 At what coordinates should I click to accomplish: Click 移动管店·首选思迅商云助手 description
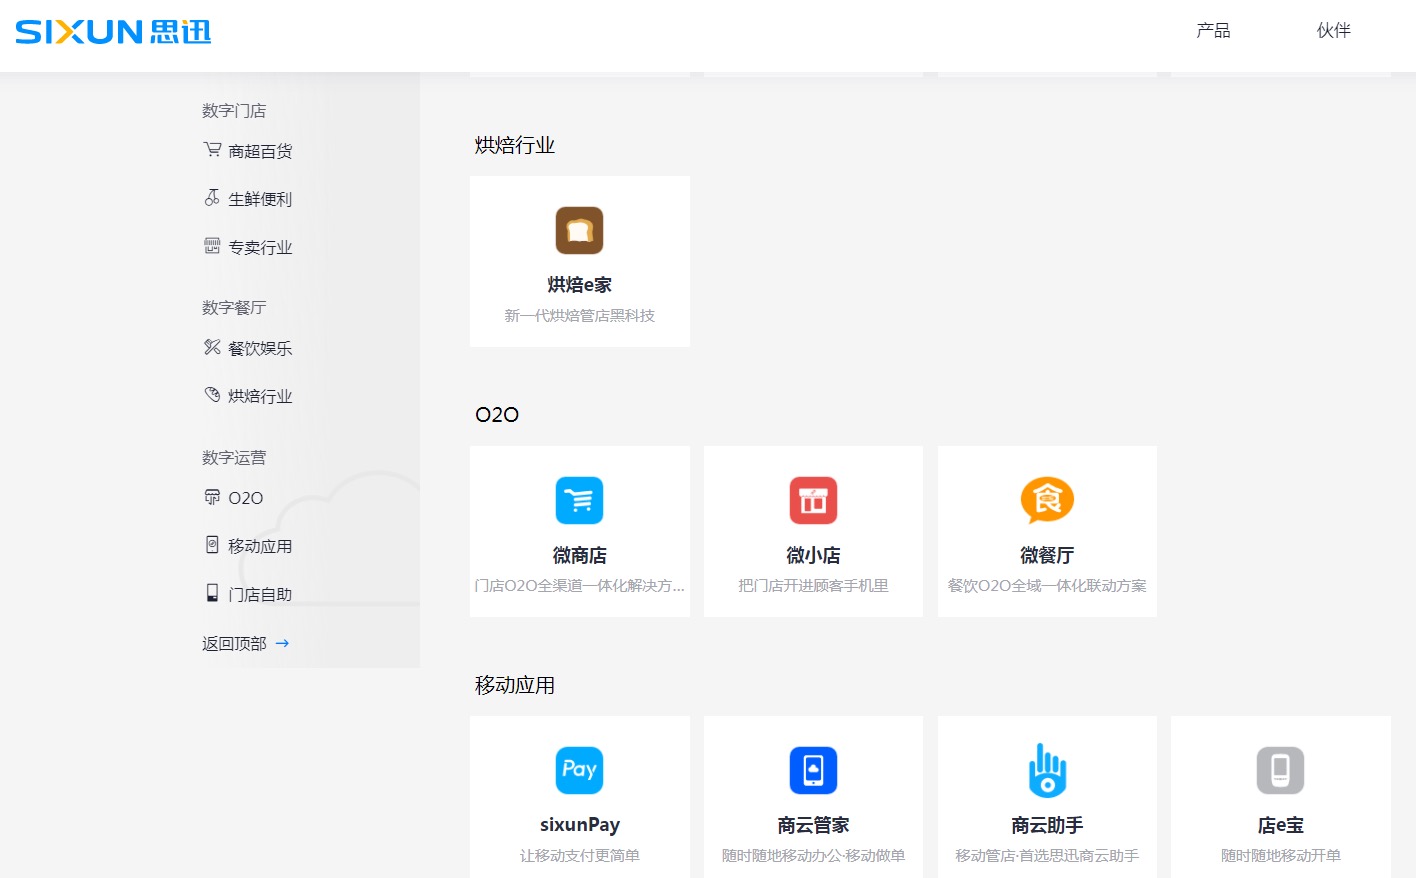[x=1047, y=855]
